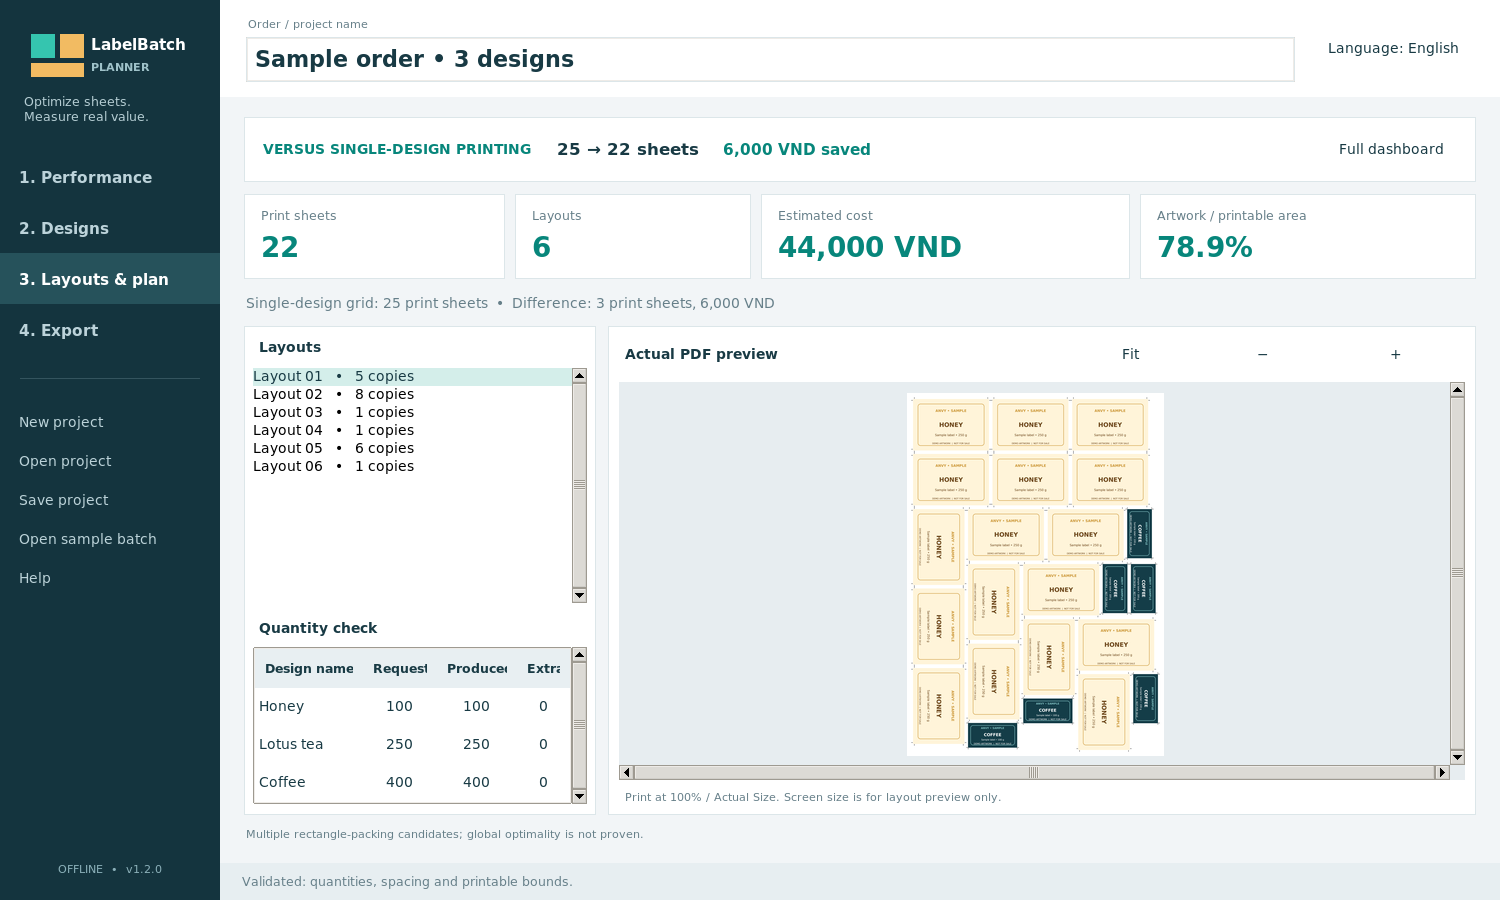Click Save project
Viewport: 1500px width, 900px height.
[x=64, y=500]
